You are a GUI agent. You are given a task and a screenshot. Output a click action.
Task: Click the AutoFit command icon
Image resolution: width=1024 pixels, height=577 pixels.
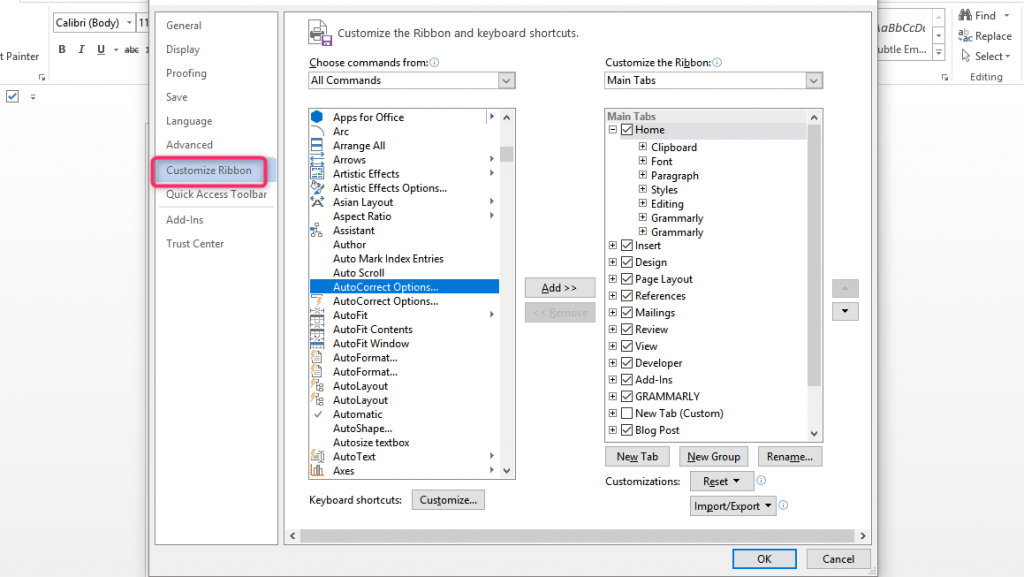(x=317, y=315)
